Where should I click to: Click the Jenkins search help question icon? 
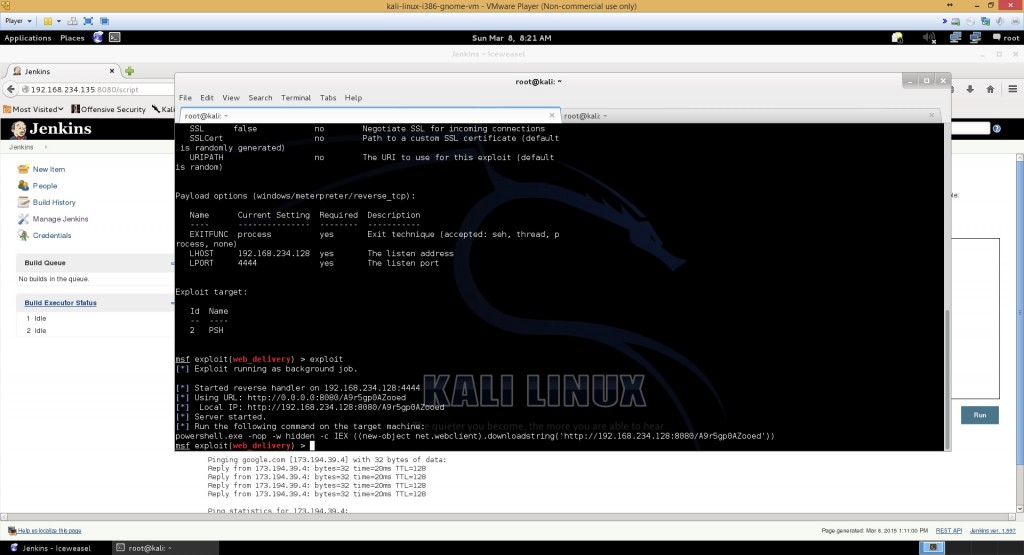coord(997,129)
